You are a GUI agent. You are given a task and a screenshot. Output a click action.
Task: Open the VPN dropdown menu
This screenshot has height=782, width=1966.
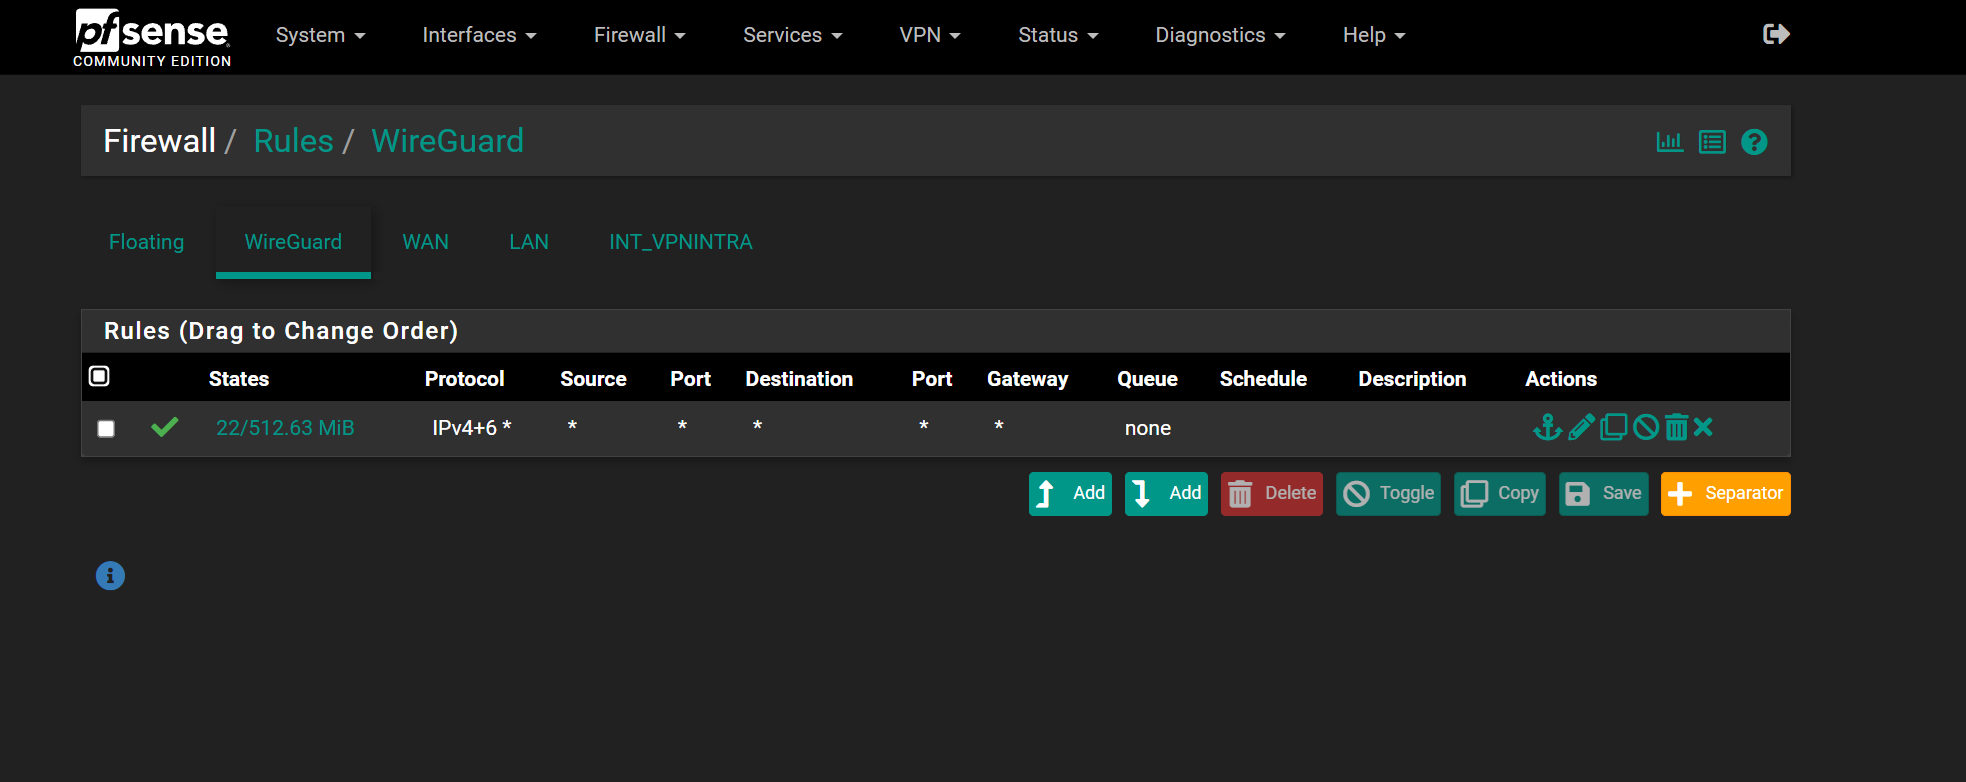[930, 35]
